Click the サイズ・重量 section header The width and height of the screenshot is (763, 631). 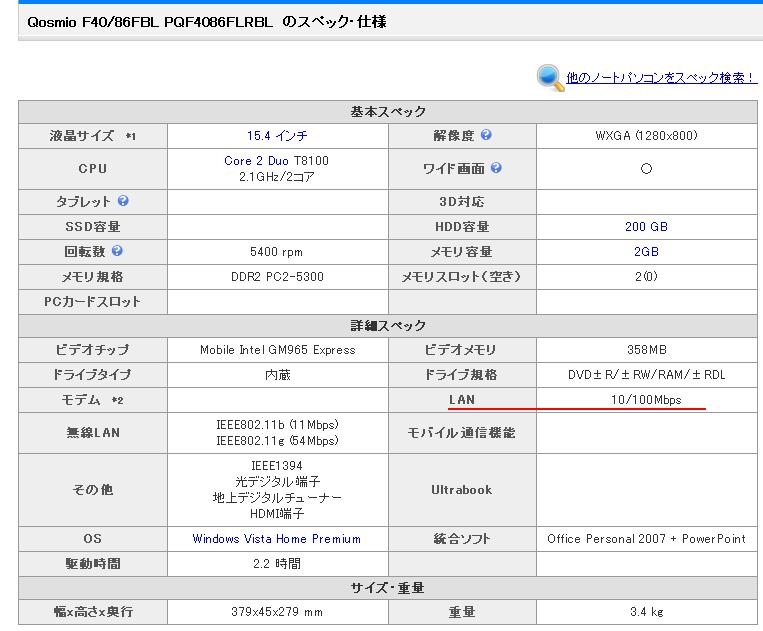(x=387, y=588)
